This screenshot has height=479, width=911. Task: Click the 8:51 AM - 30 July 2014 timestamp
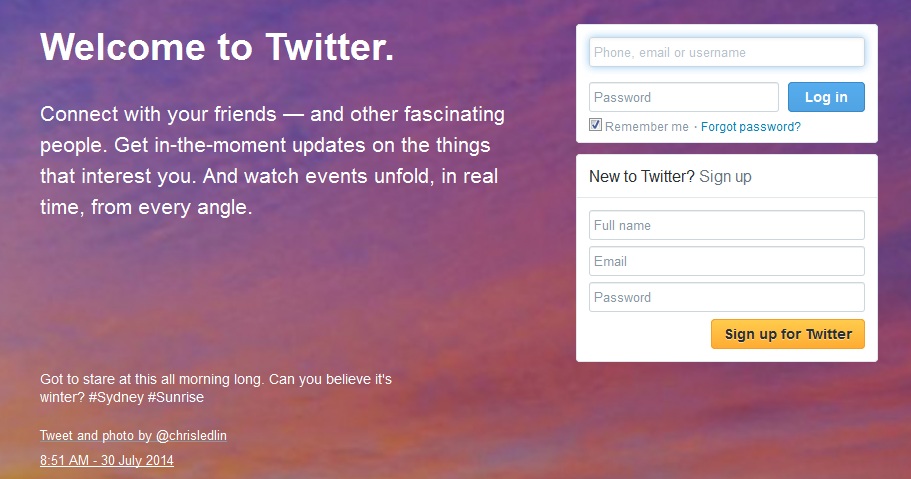coord(107,461)
